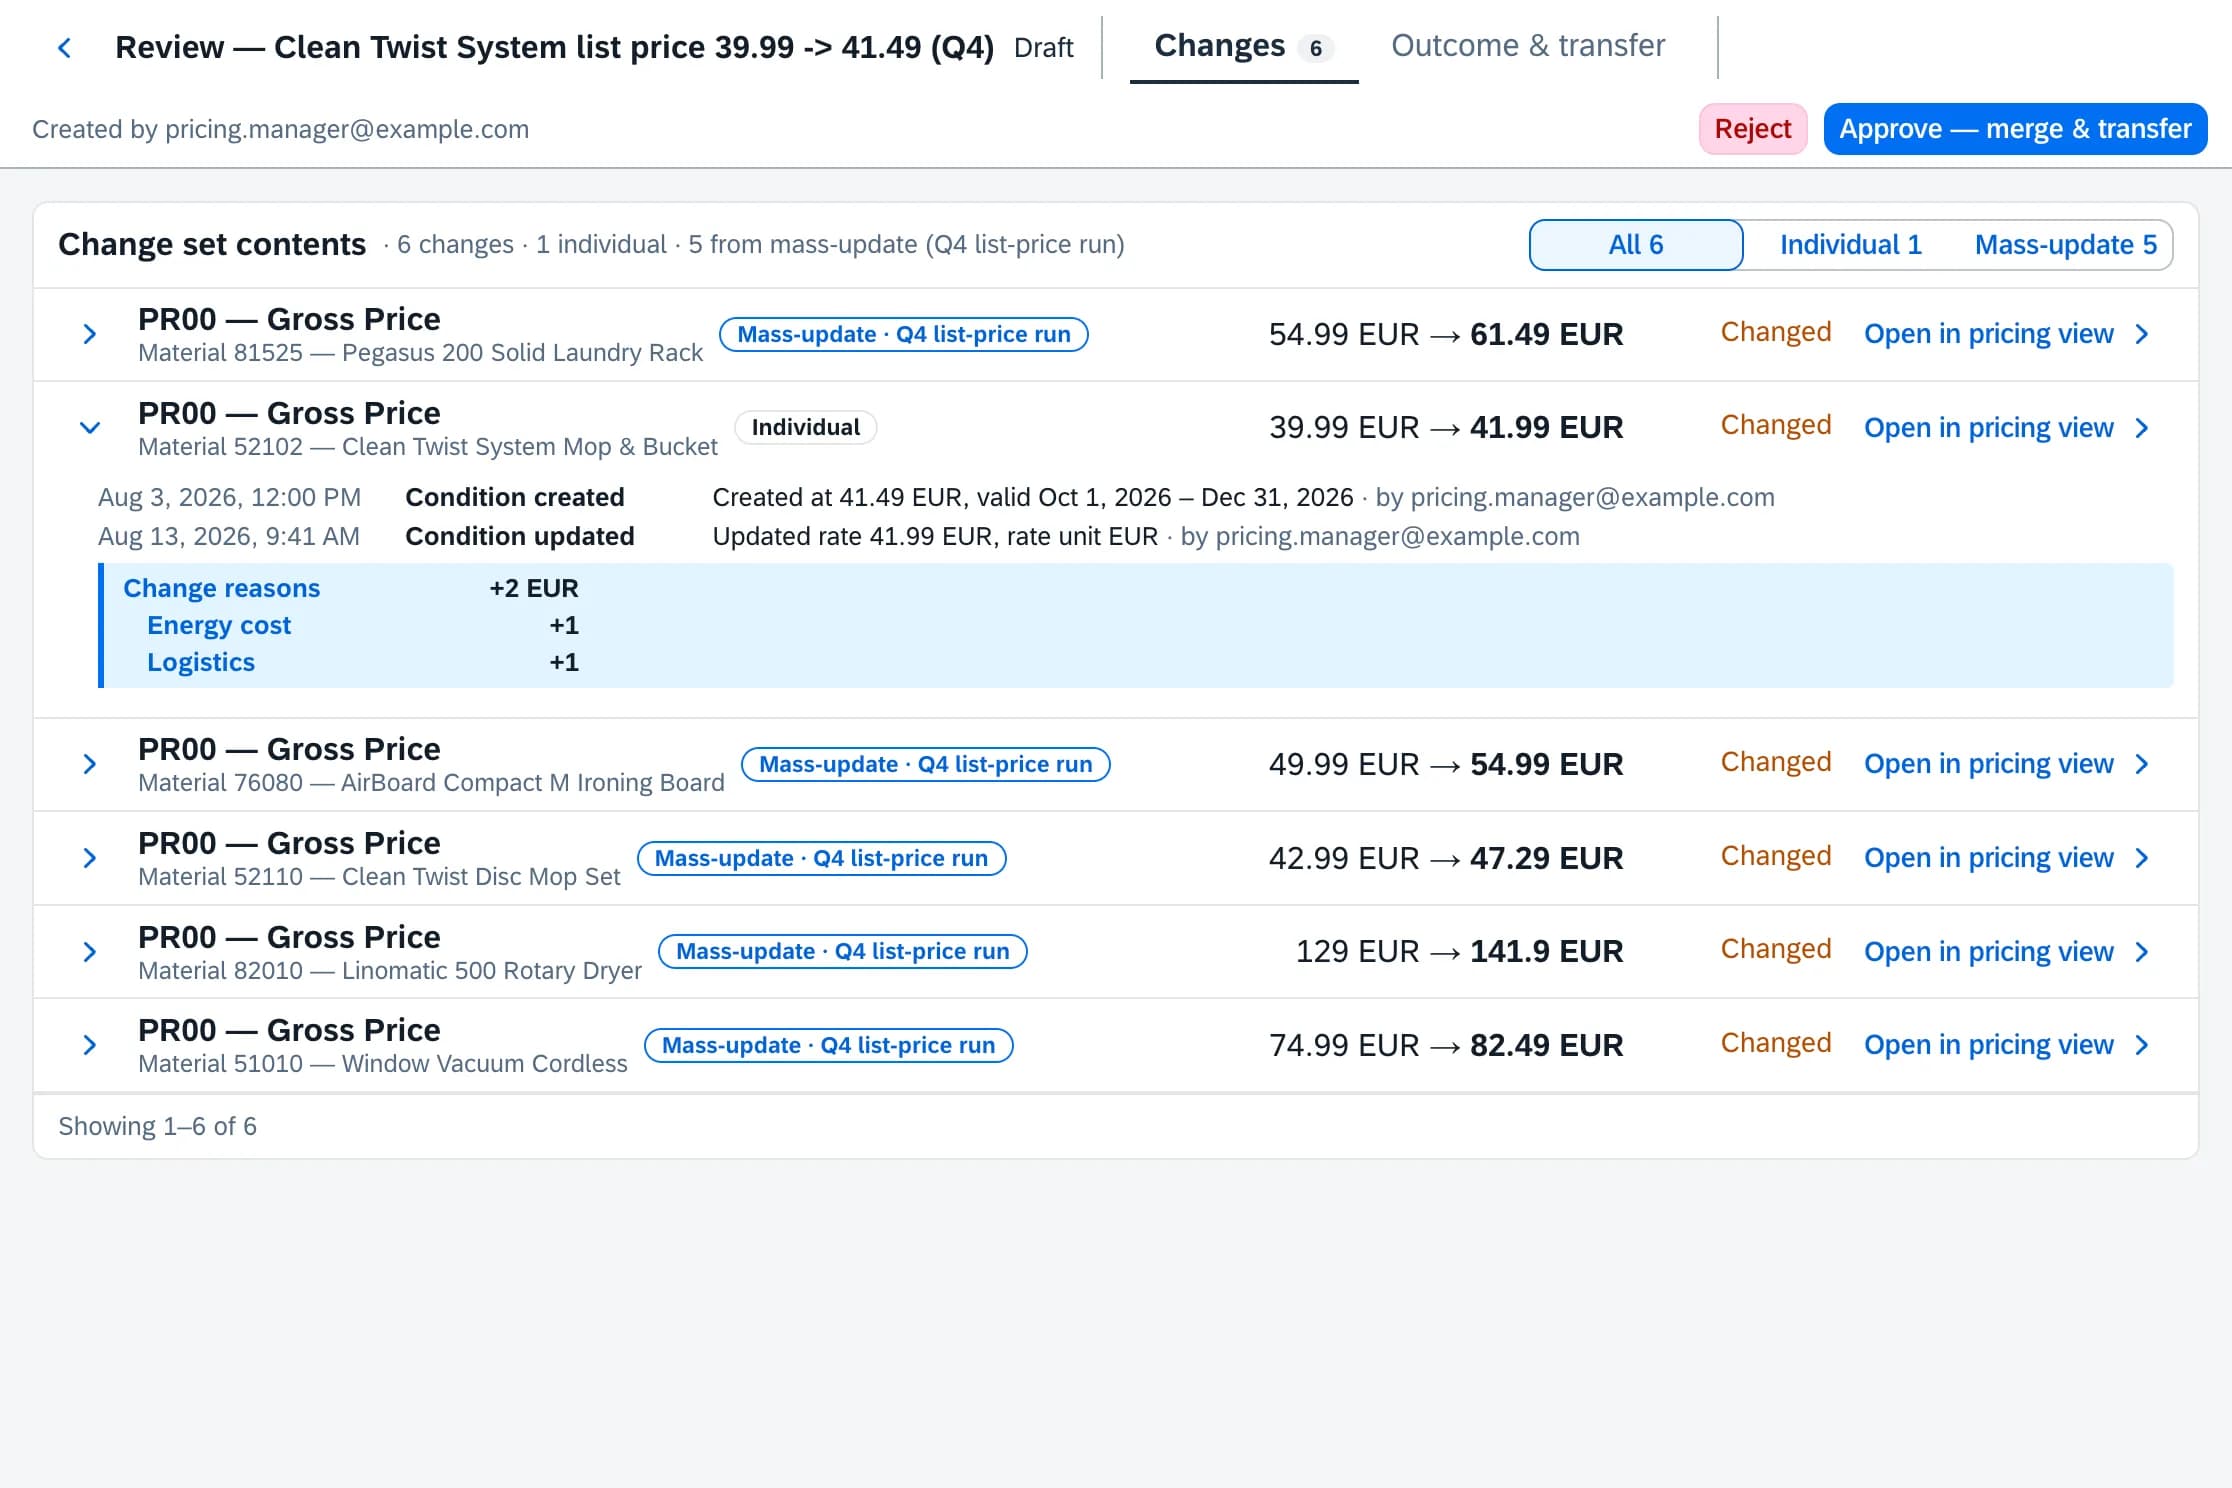Click the 'Aug 3, 2026, 12:00 PM' timestamp
The image size is (2232, 1488).
230,497
